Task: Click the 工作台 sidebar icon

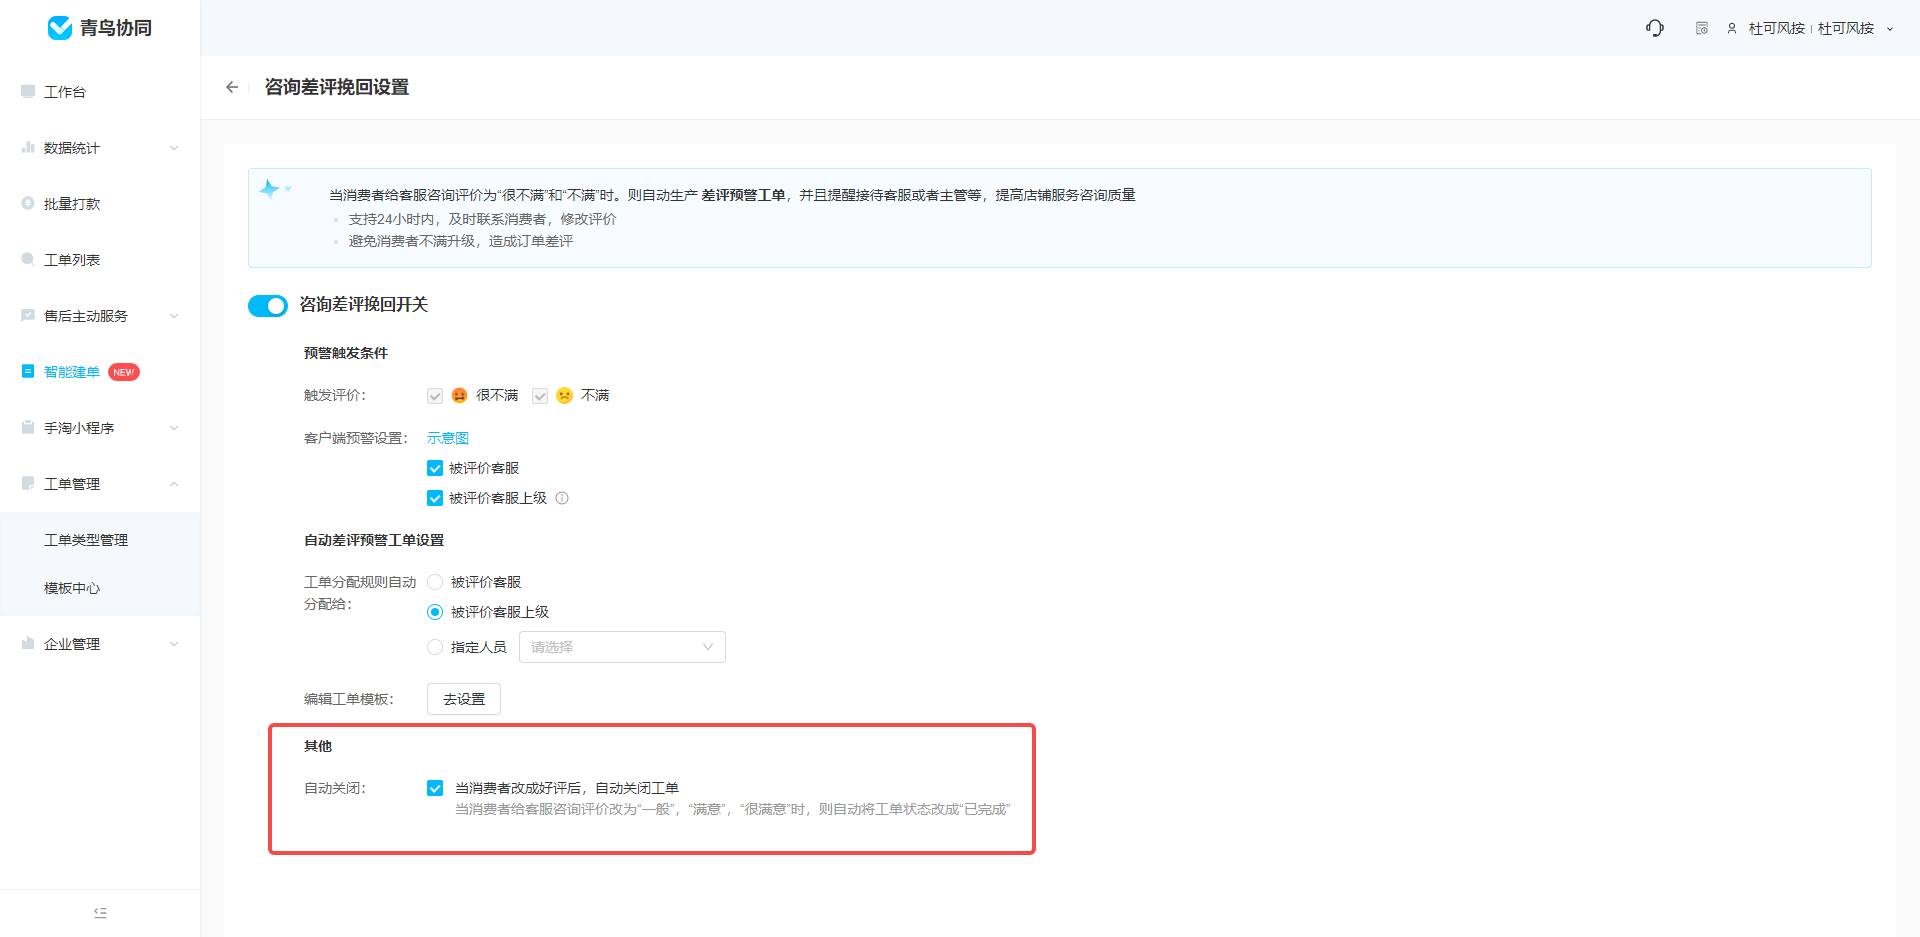Action: (28, 91)
